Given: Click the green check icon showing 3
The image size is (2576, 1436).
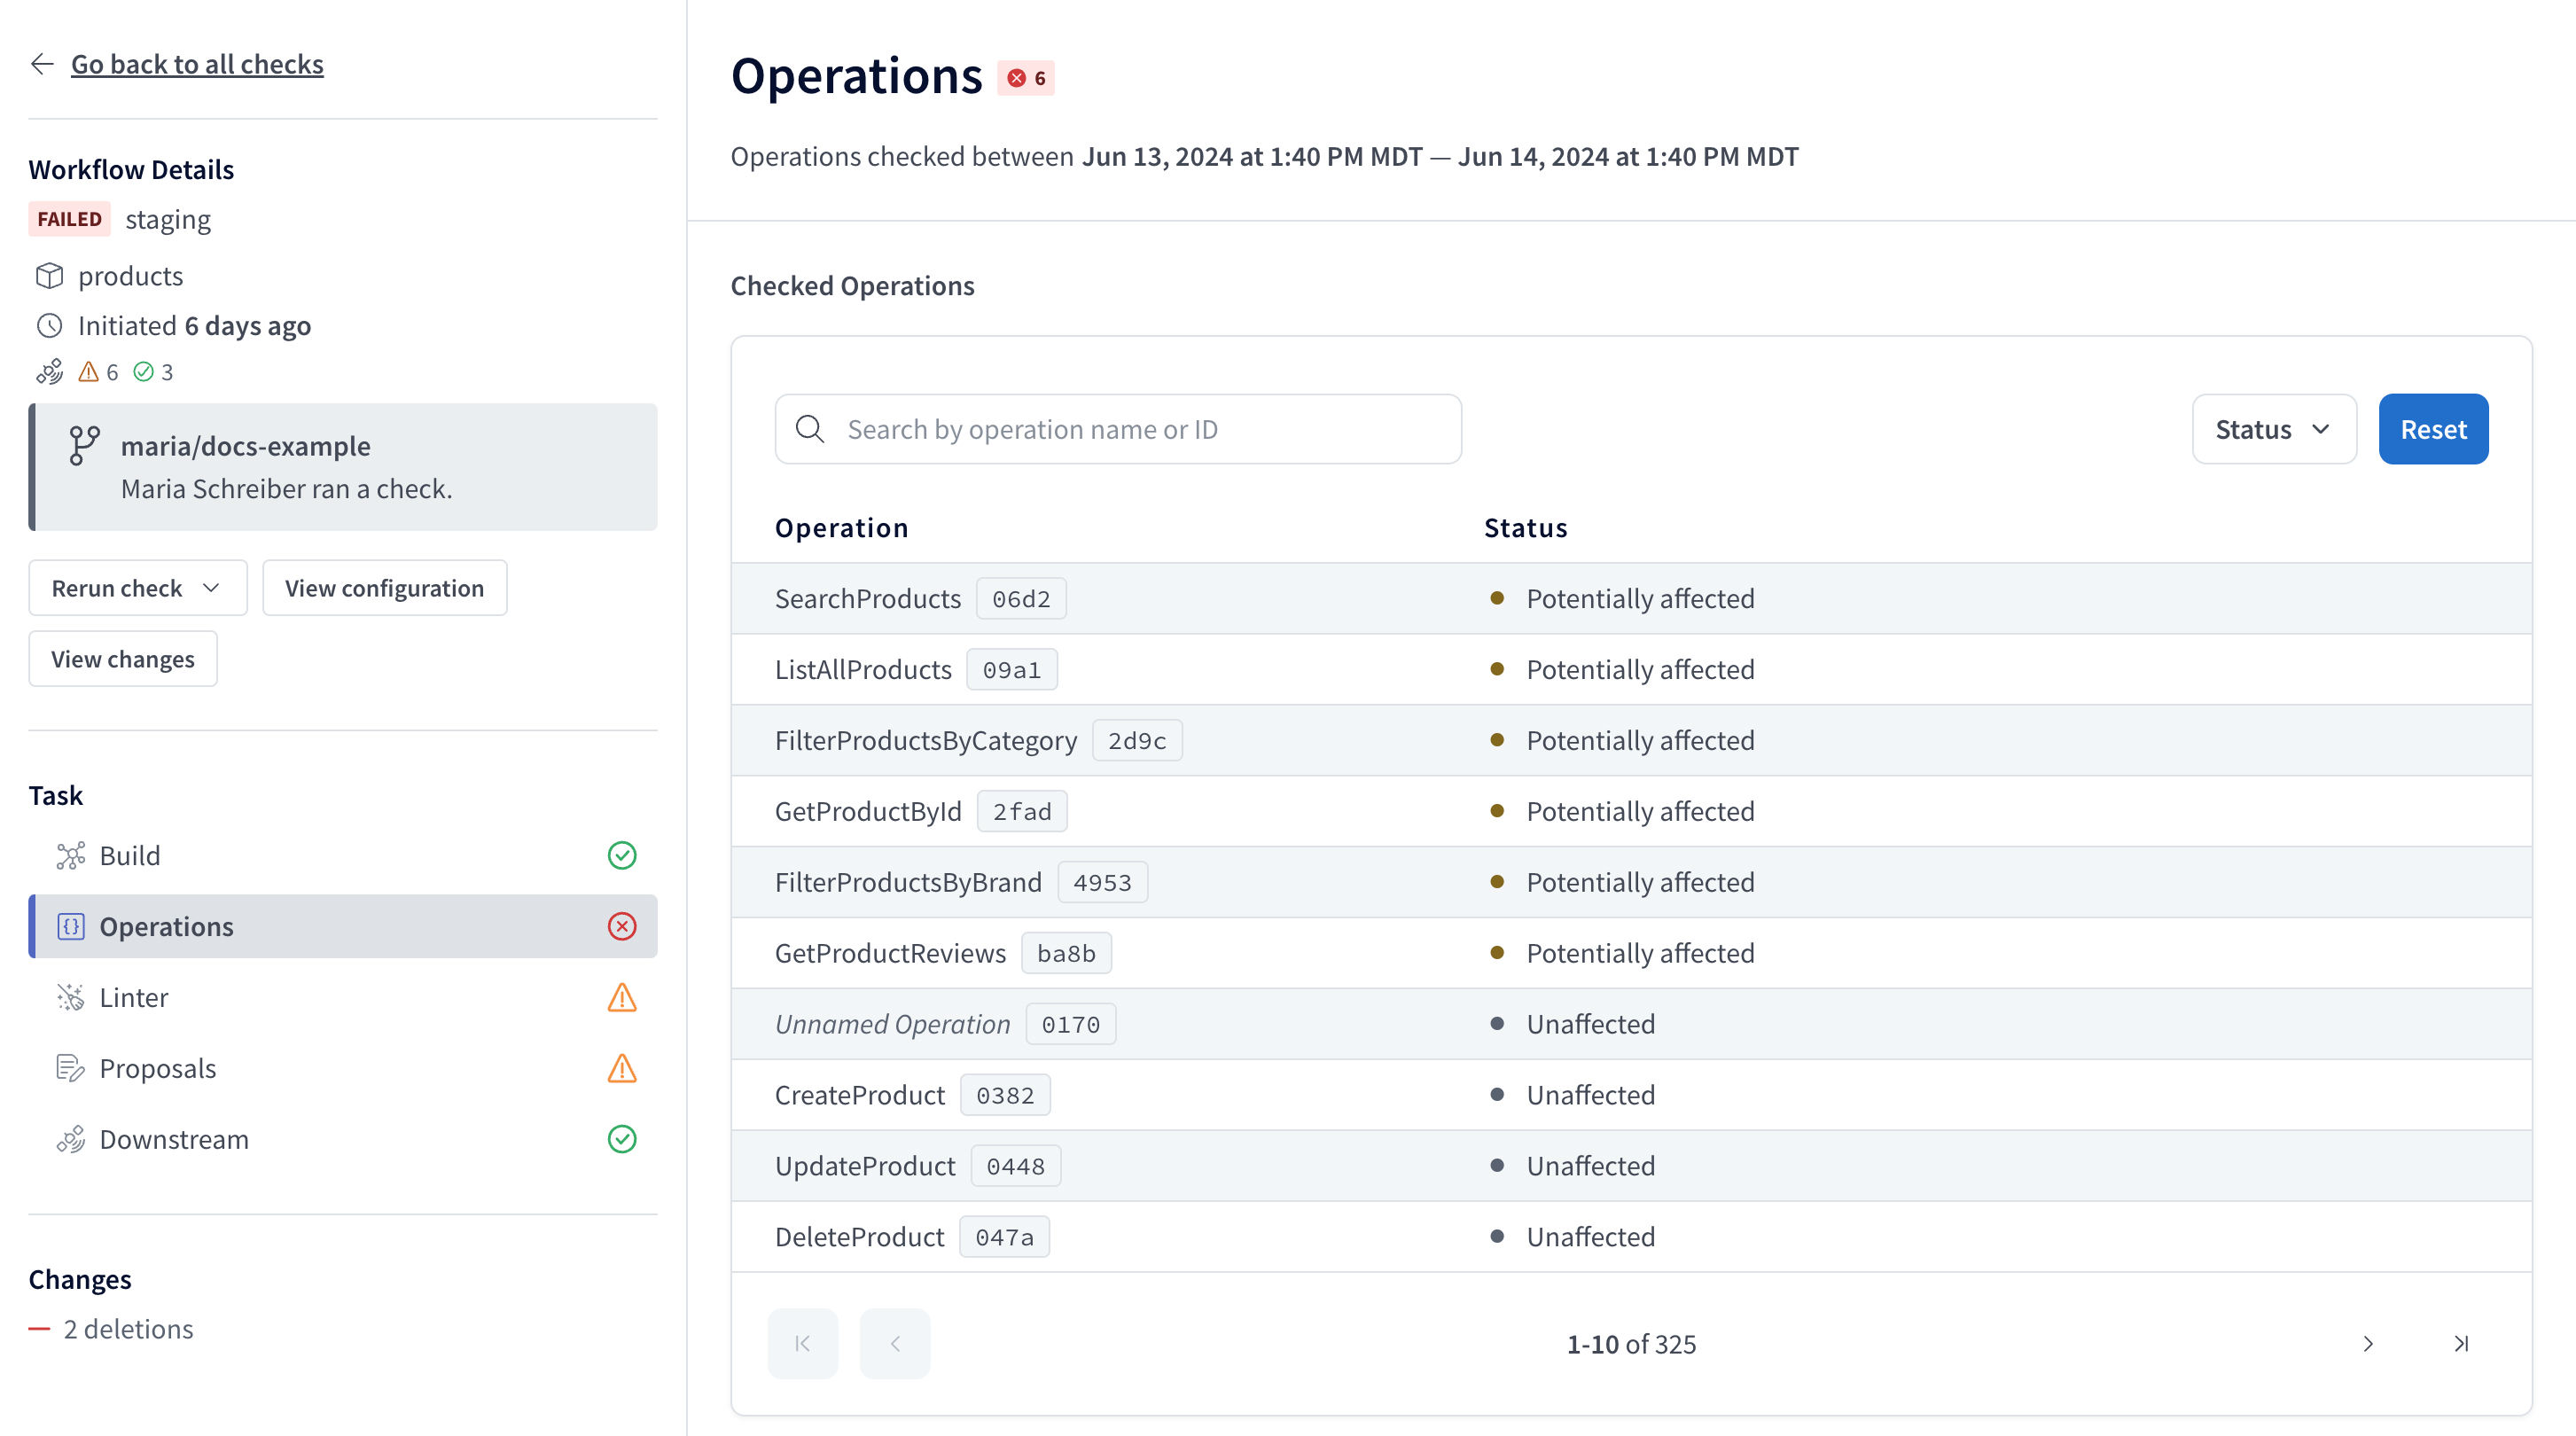Looking at the screenshot, I should point(144,372).
